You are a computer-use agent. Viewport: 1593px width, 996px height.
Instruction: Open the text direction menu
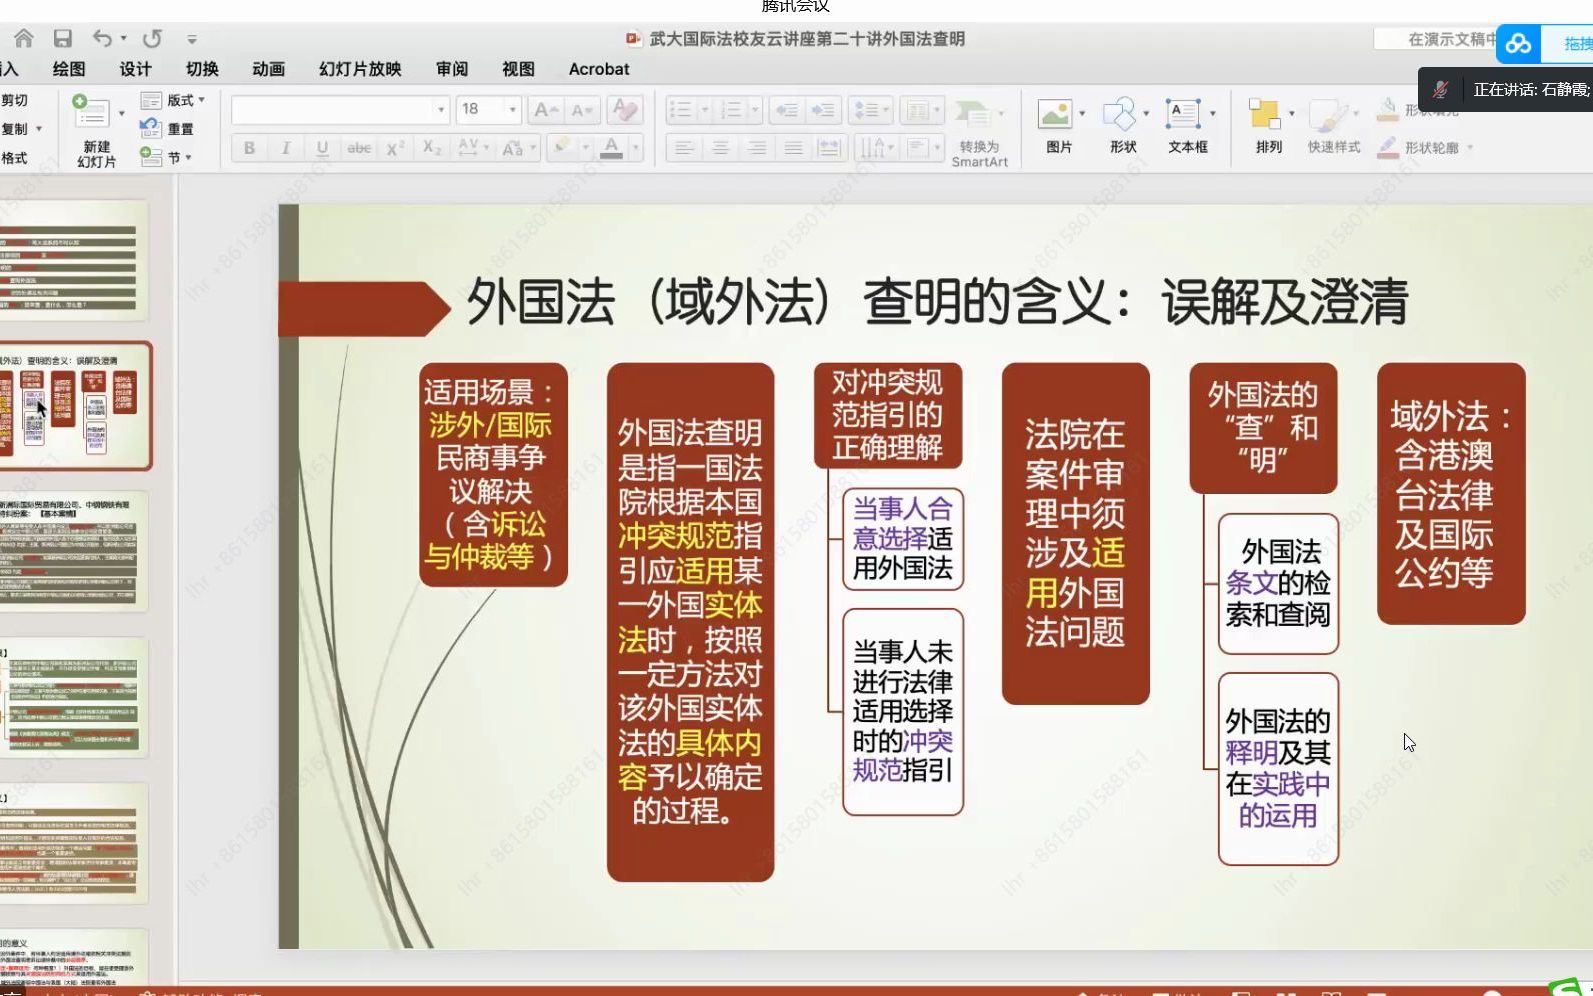tap(875, 148)
